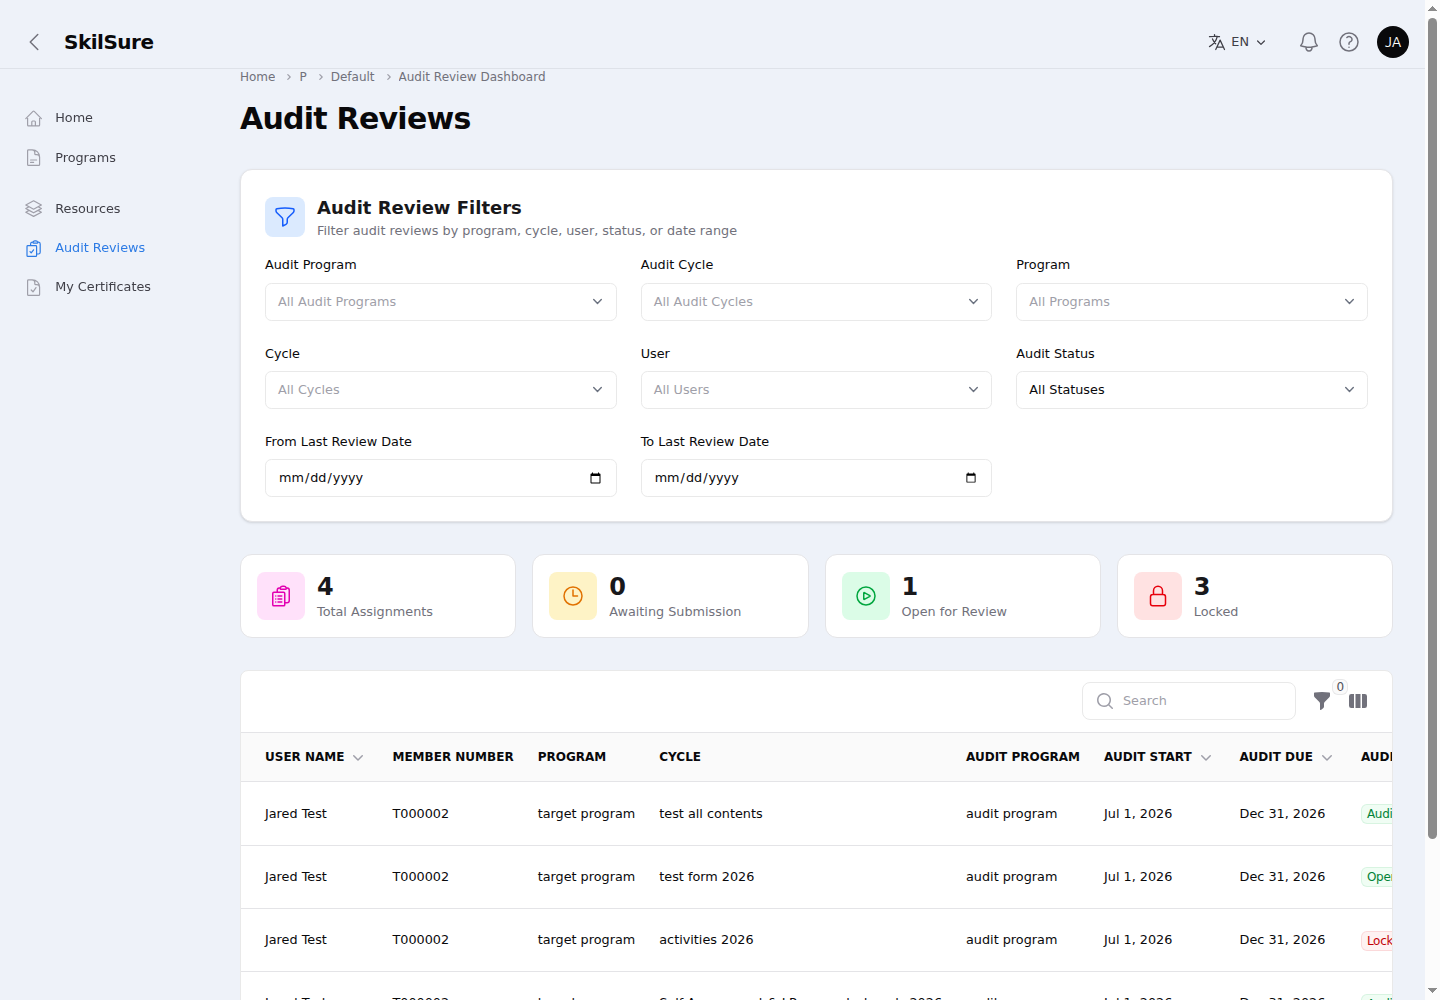This screenshot has height=1000, width=1440.
Task: Select the 'activities 2026' cycle cell
Action: pyautogui.click(x=706, y=940)
